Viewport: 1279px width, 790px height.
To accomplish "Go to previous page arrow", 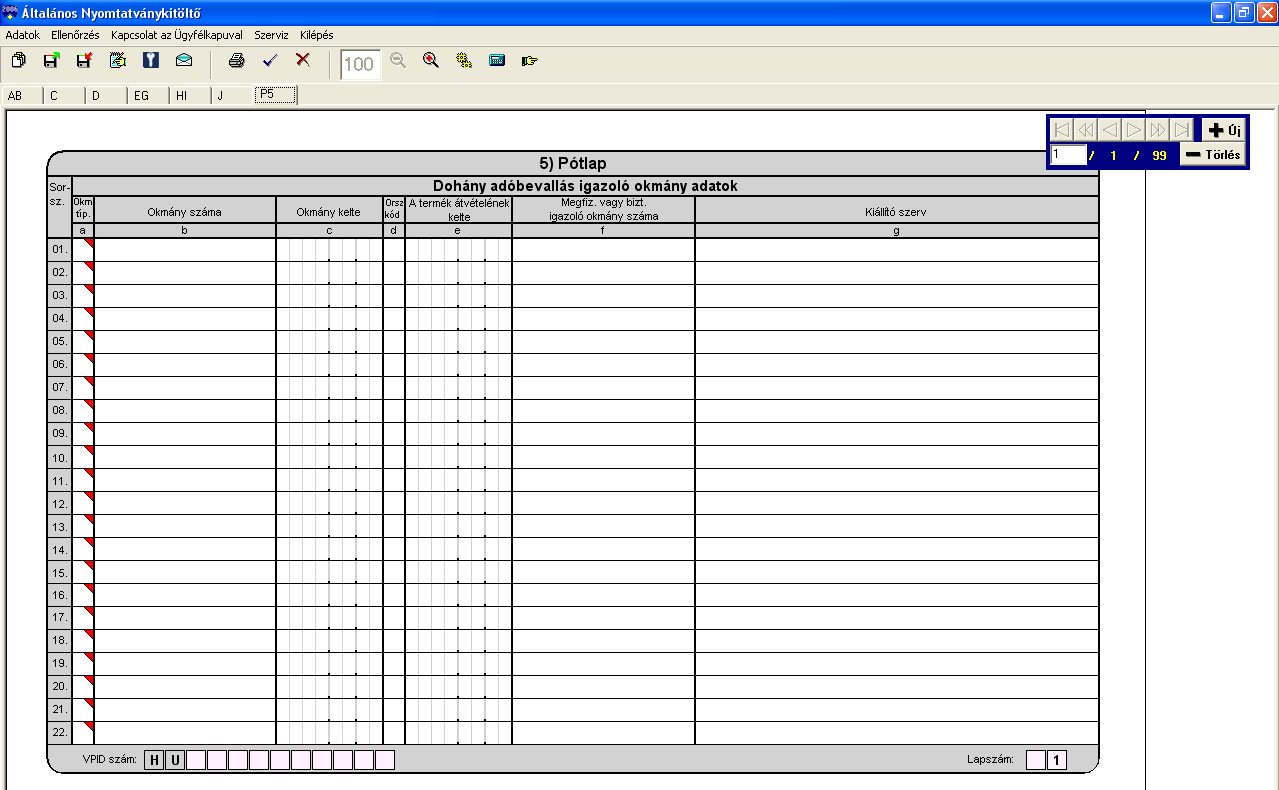I will [x=1110, y=130].
